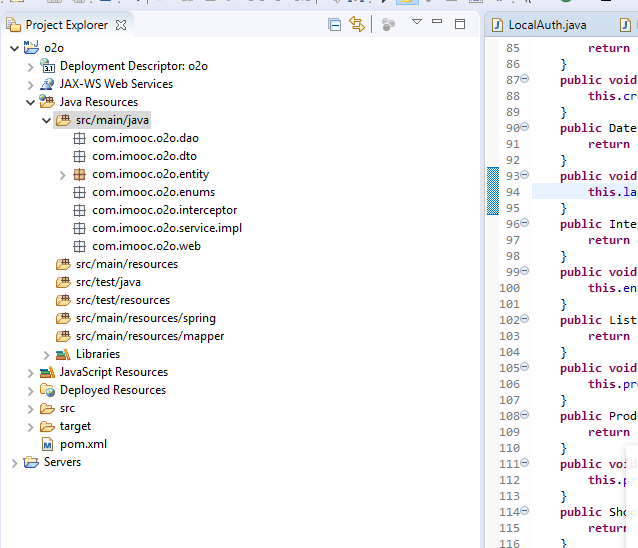Click JavaScript Resources icon
The image size is (638, 548).
[47, 372]
